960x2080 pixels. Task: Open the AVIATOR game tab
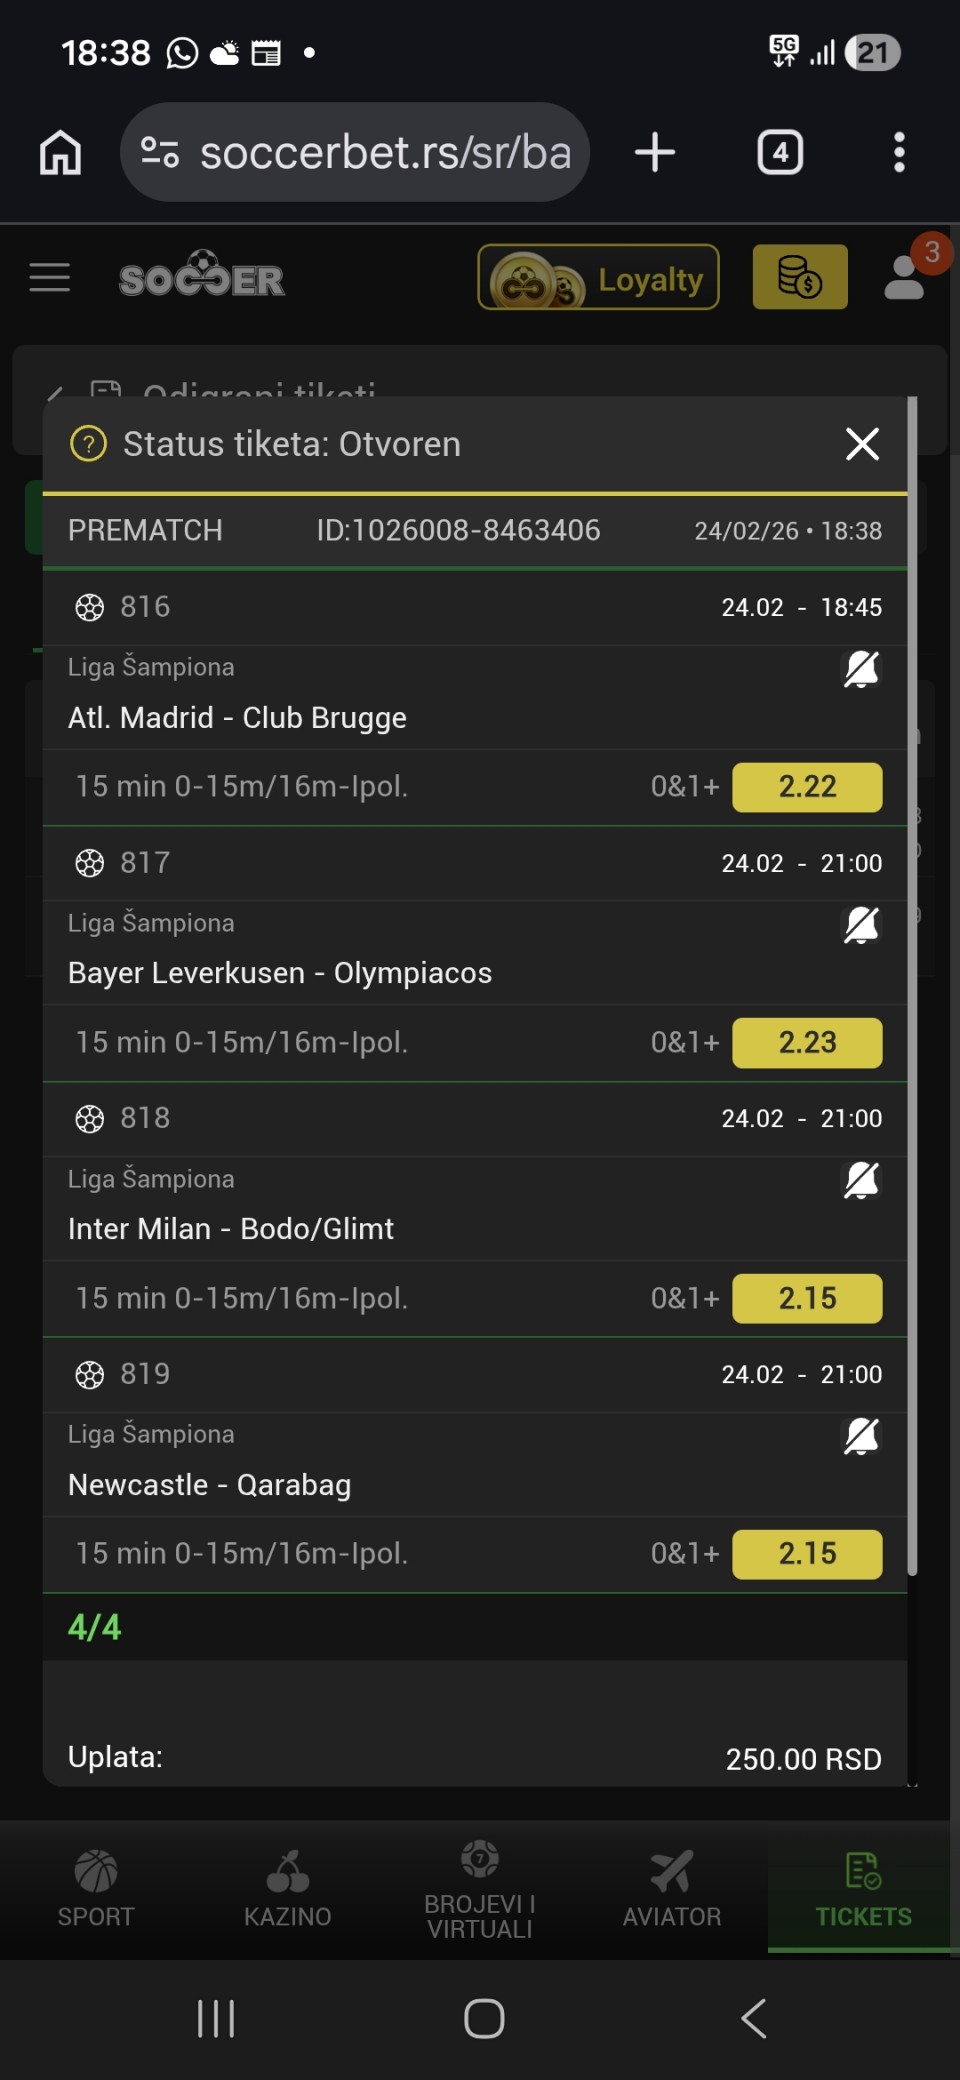[x=672, y=1888]
